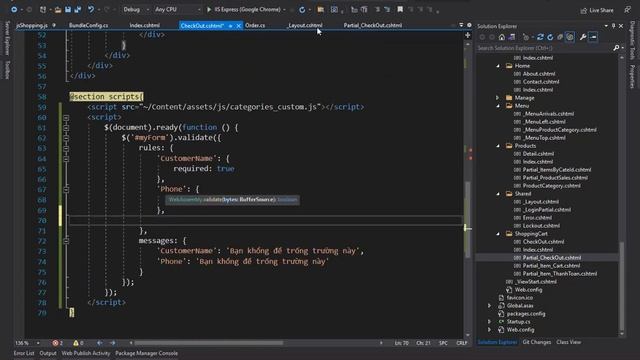Click the errors count indicator in status strip
The height and width of the screenshot is (360, 640).
(x=58, y=343)
